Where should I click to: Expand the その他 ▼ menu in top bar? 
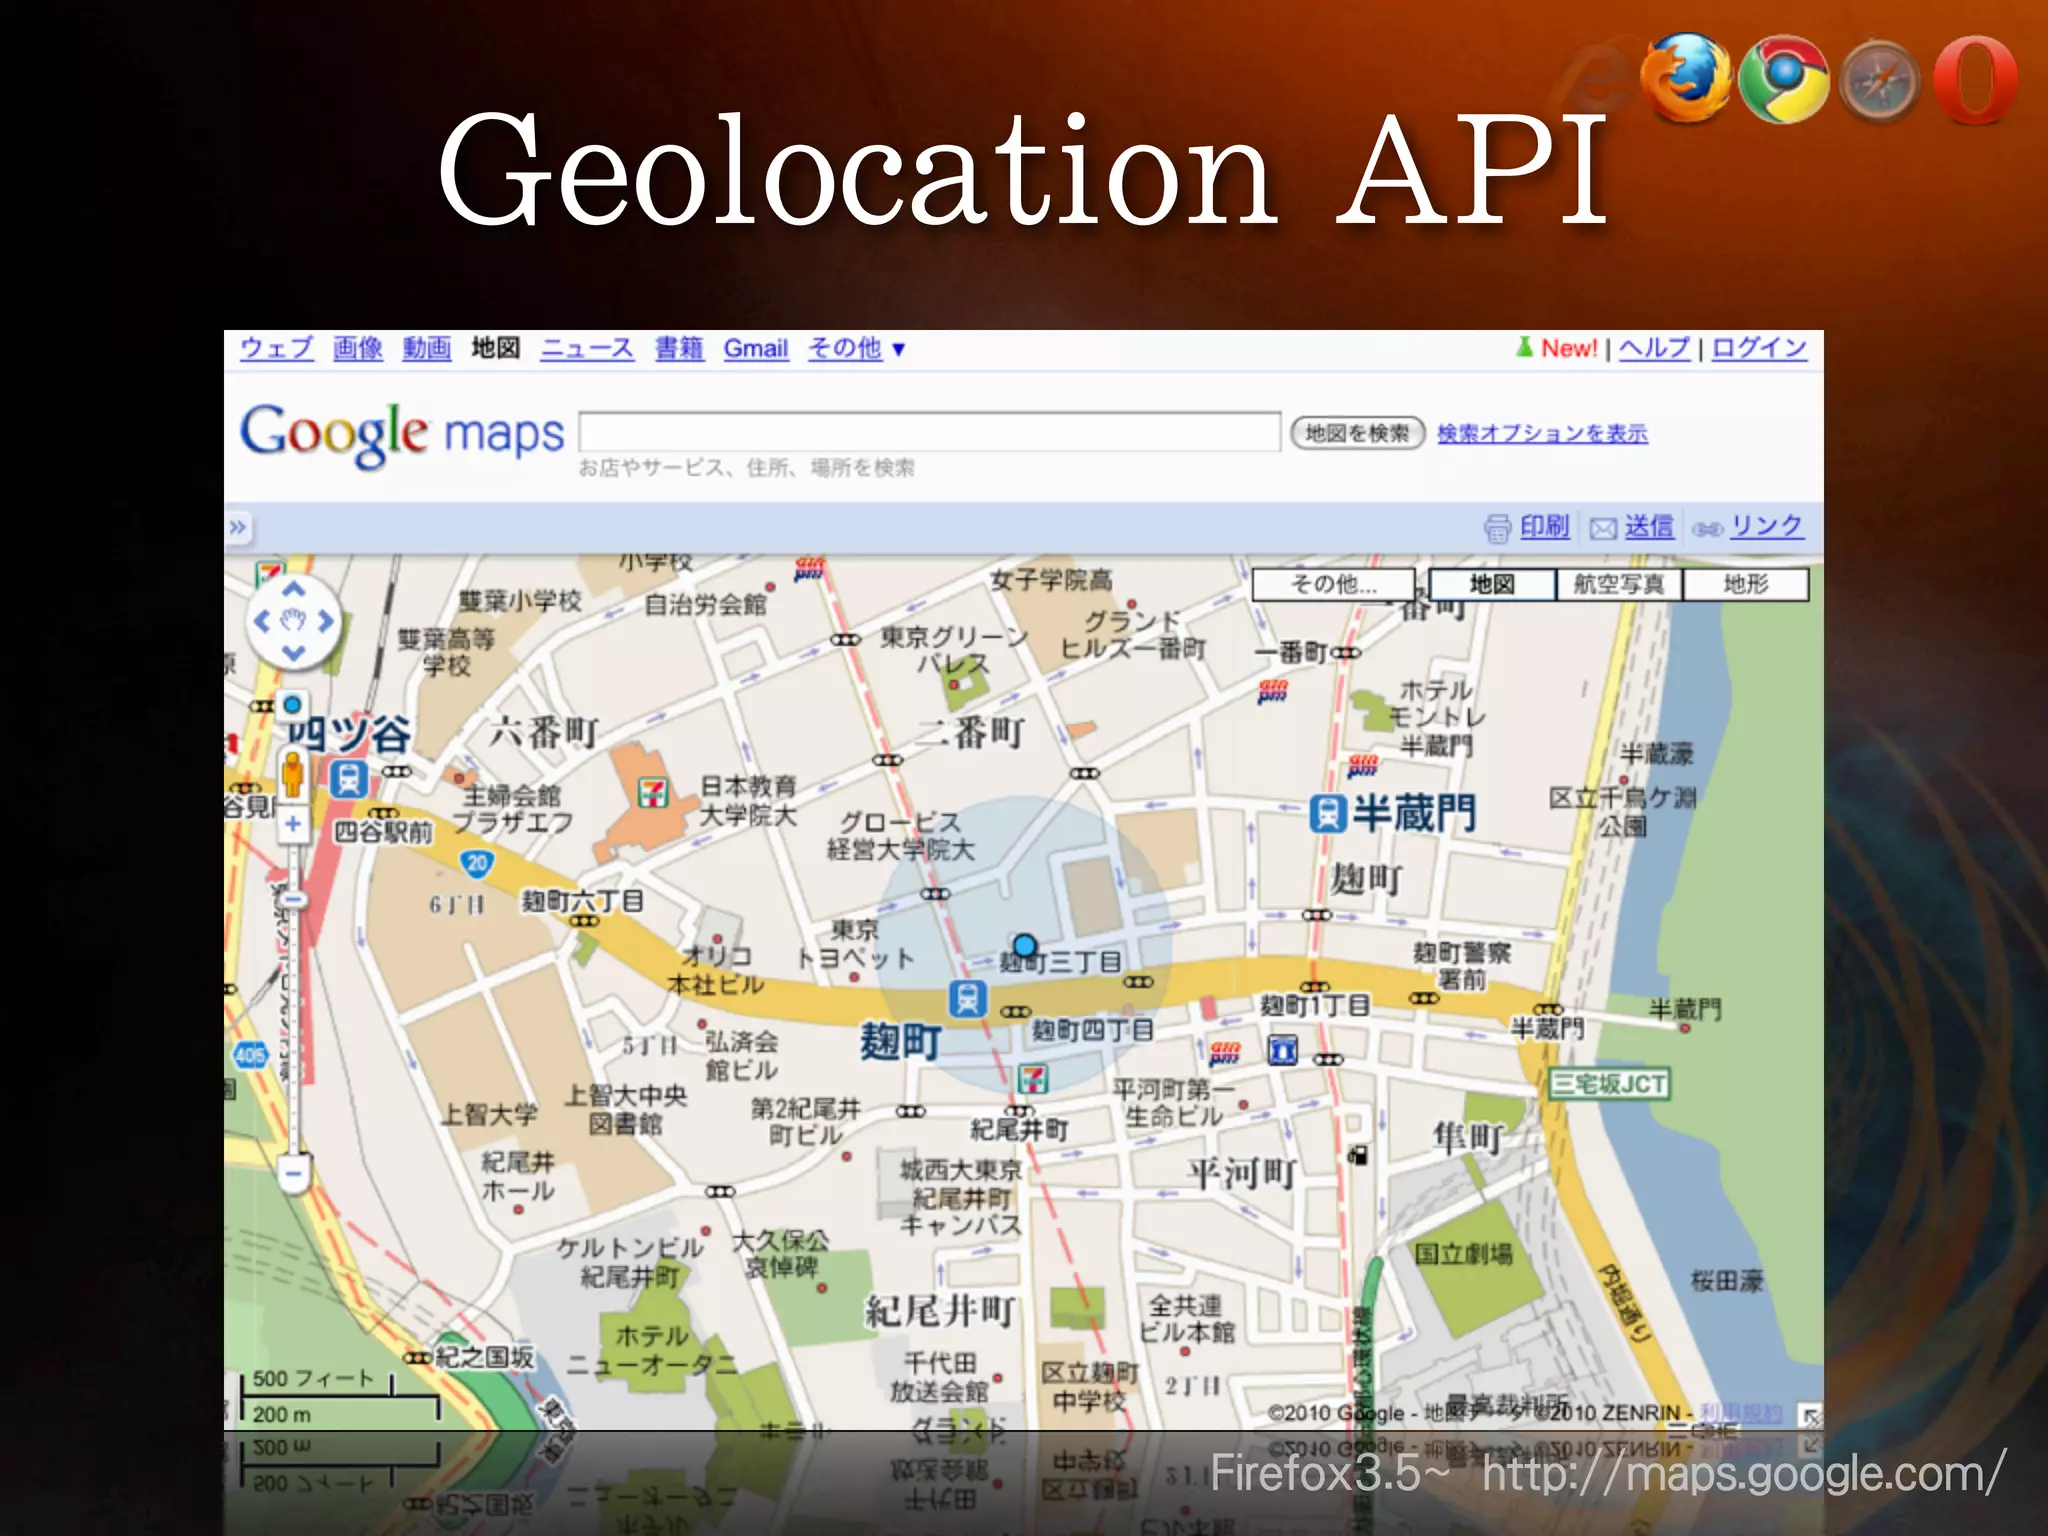(856, 348)
